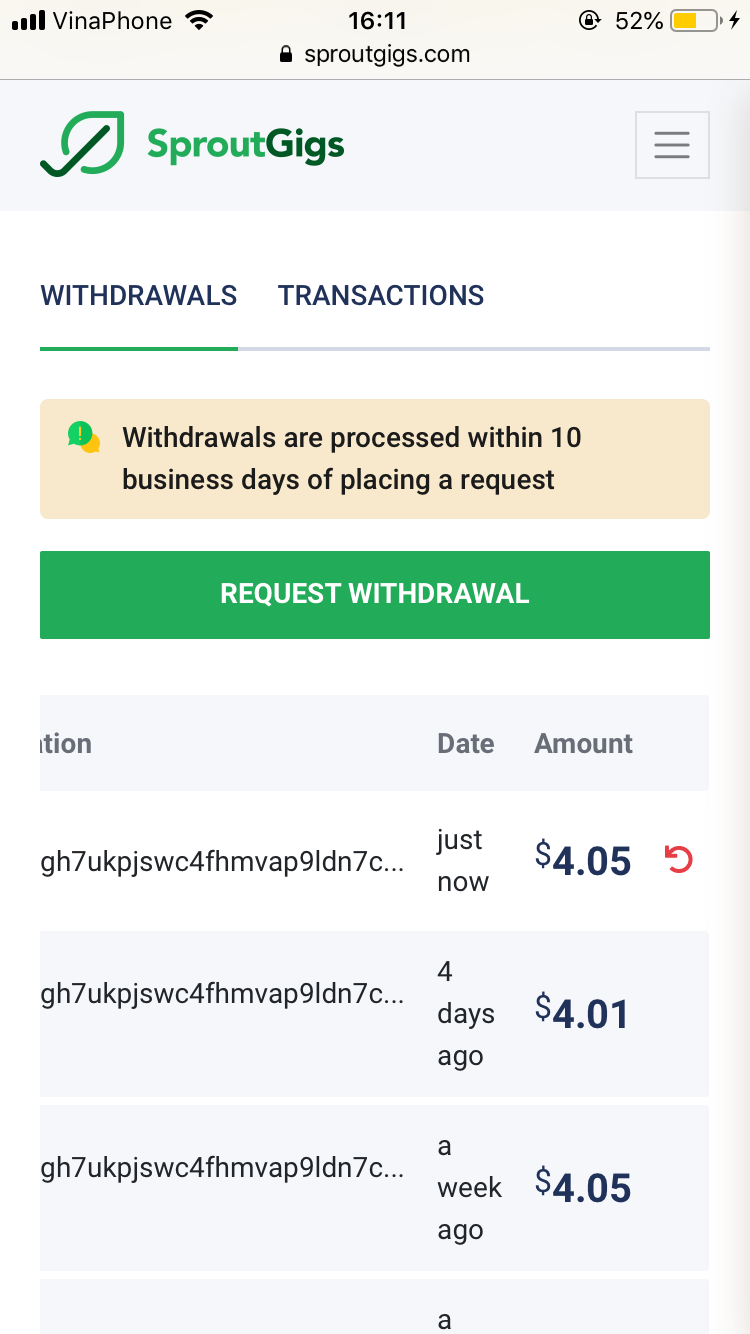Click the chat alert icon in the notice banner
750x1334 pixels.
click(84, 437)
